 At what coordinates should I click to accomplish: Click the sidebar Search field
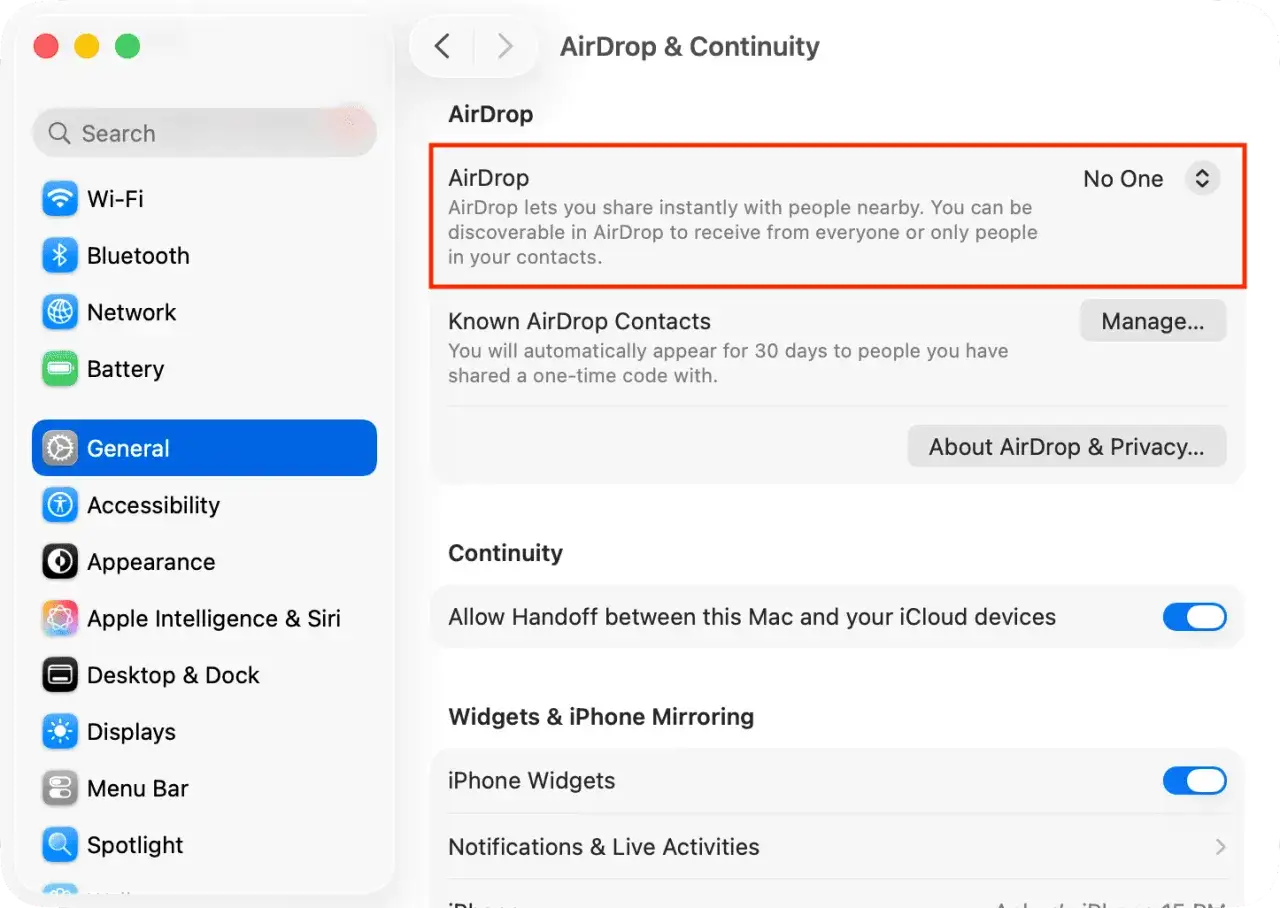[204, 133]
